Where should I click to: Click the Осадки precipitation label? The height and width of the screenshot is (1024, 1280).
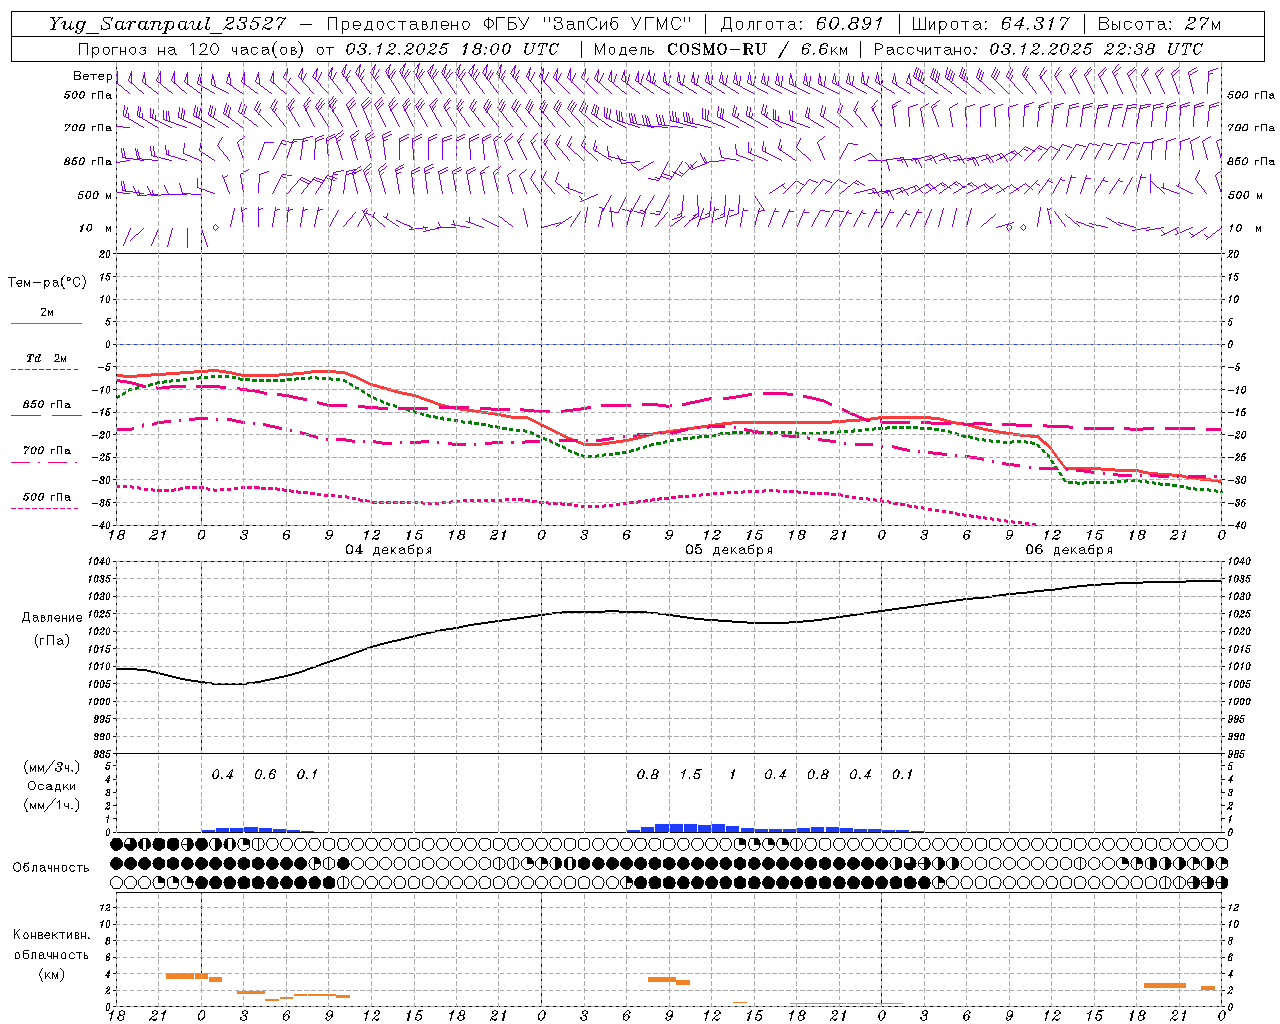pos(52,786)
